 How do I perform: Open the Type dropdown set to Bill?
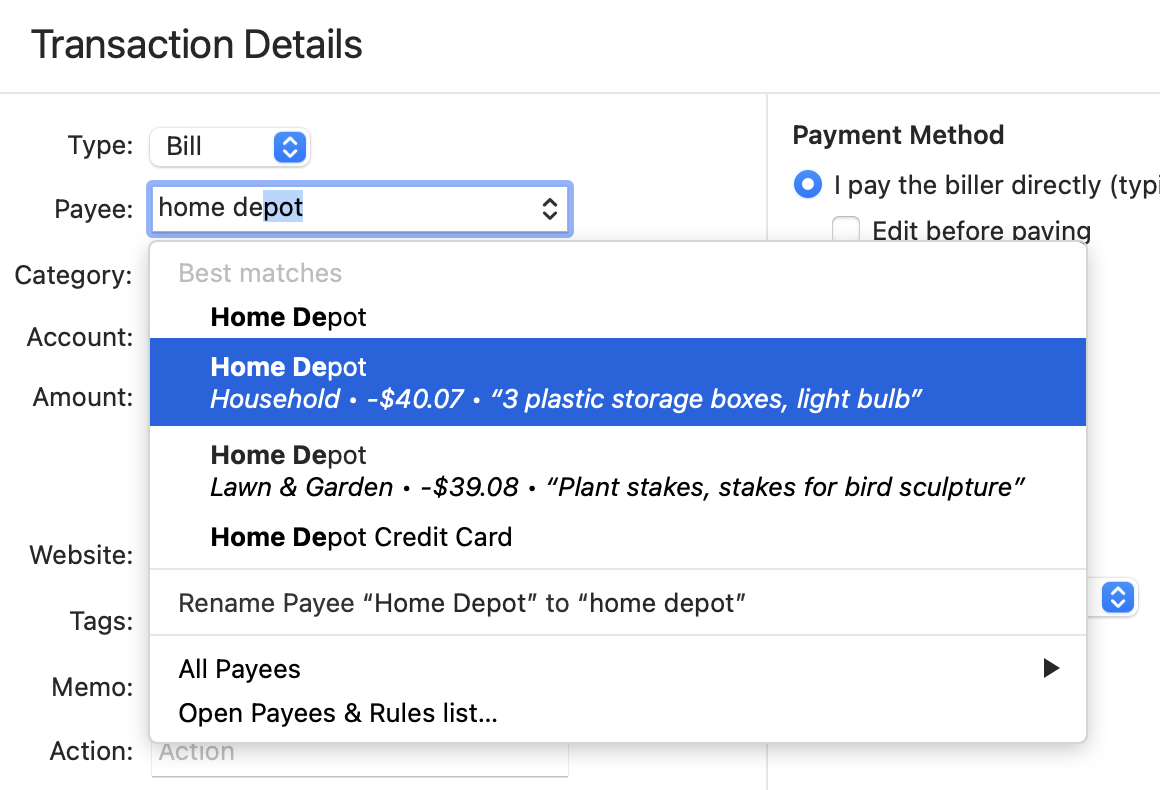[x=229, y=146]
